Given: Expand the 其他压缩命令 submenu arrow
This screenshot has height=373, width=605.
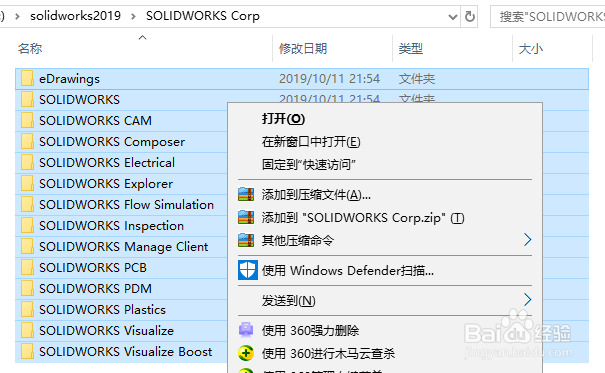Looking at the screenshot, I should [527, 240].
